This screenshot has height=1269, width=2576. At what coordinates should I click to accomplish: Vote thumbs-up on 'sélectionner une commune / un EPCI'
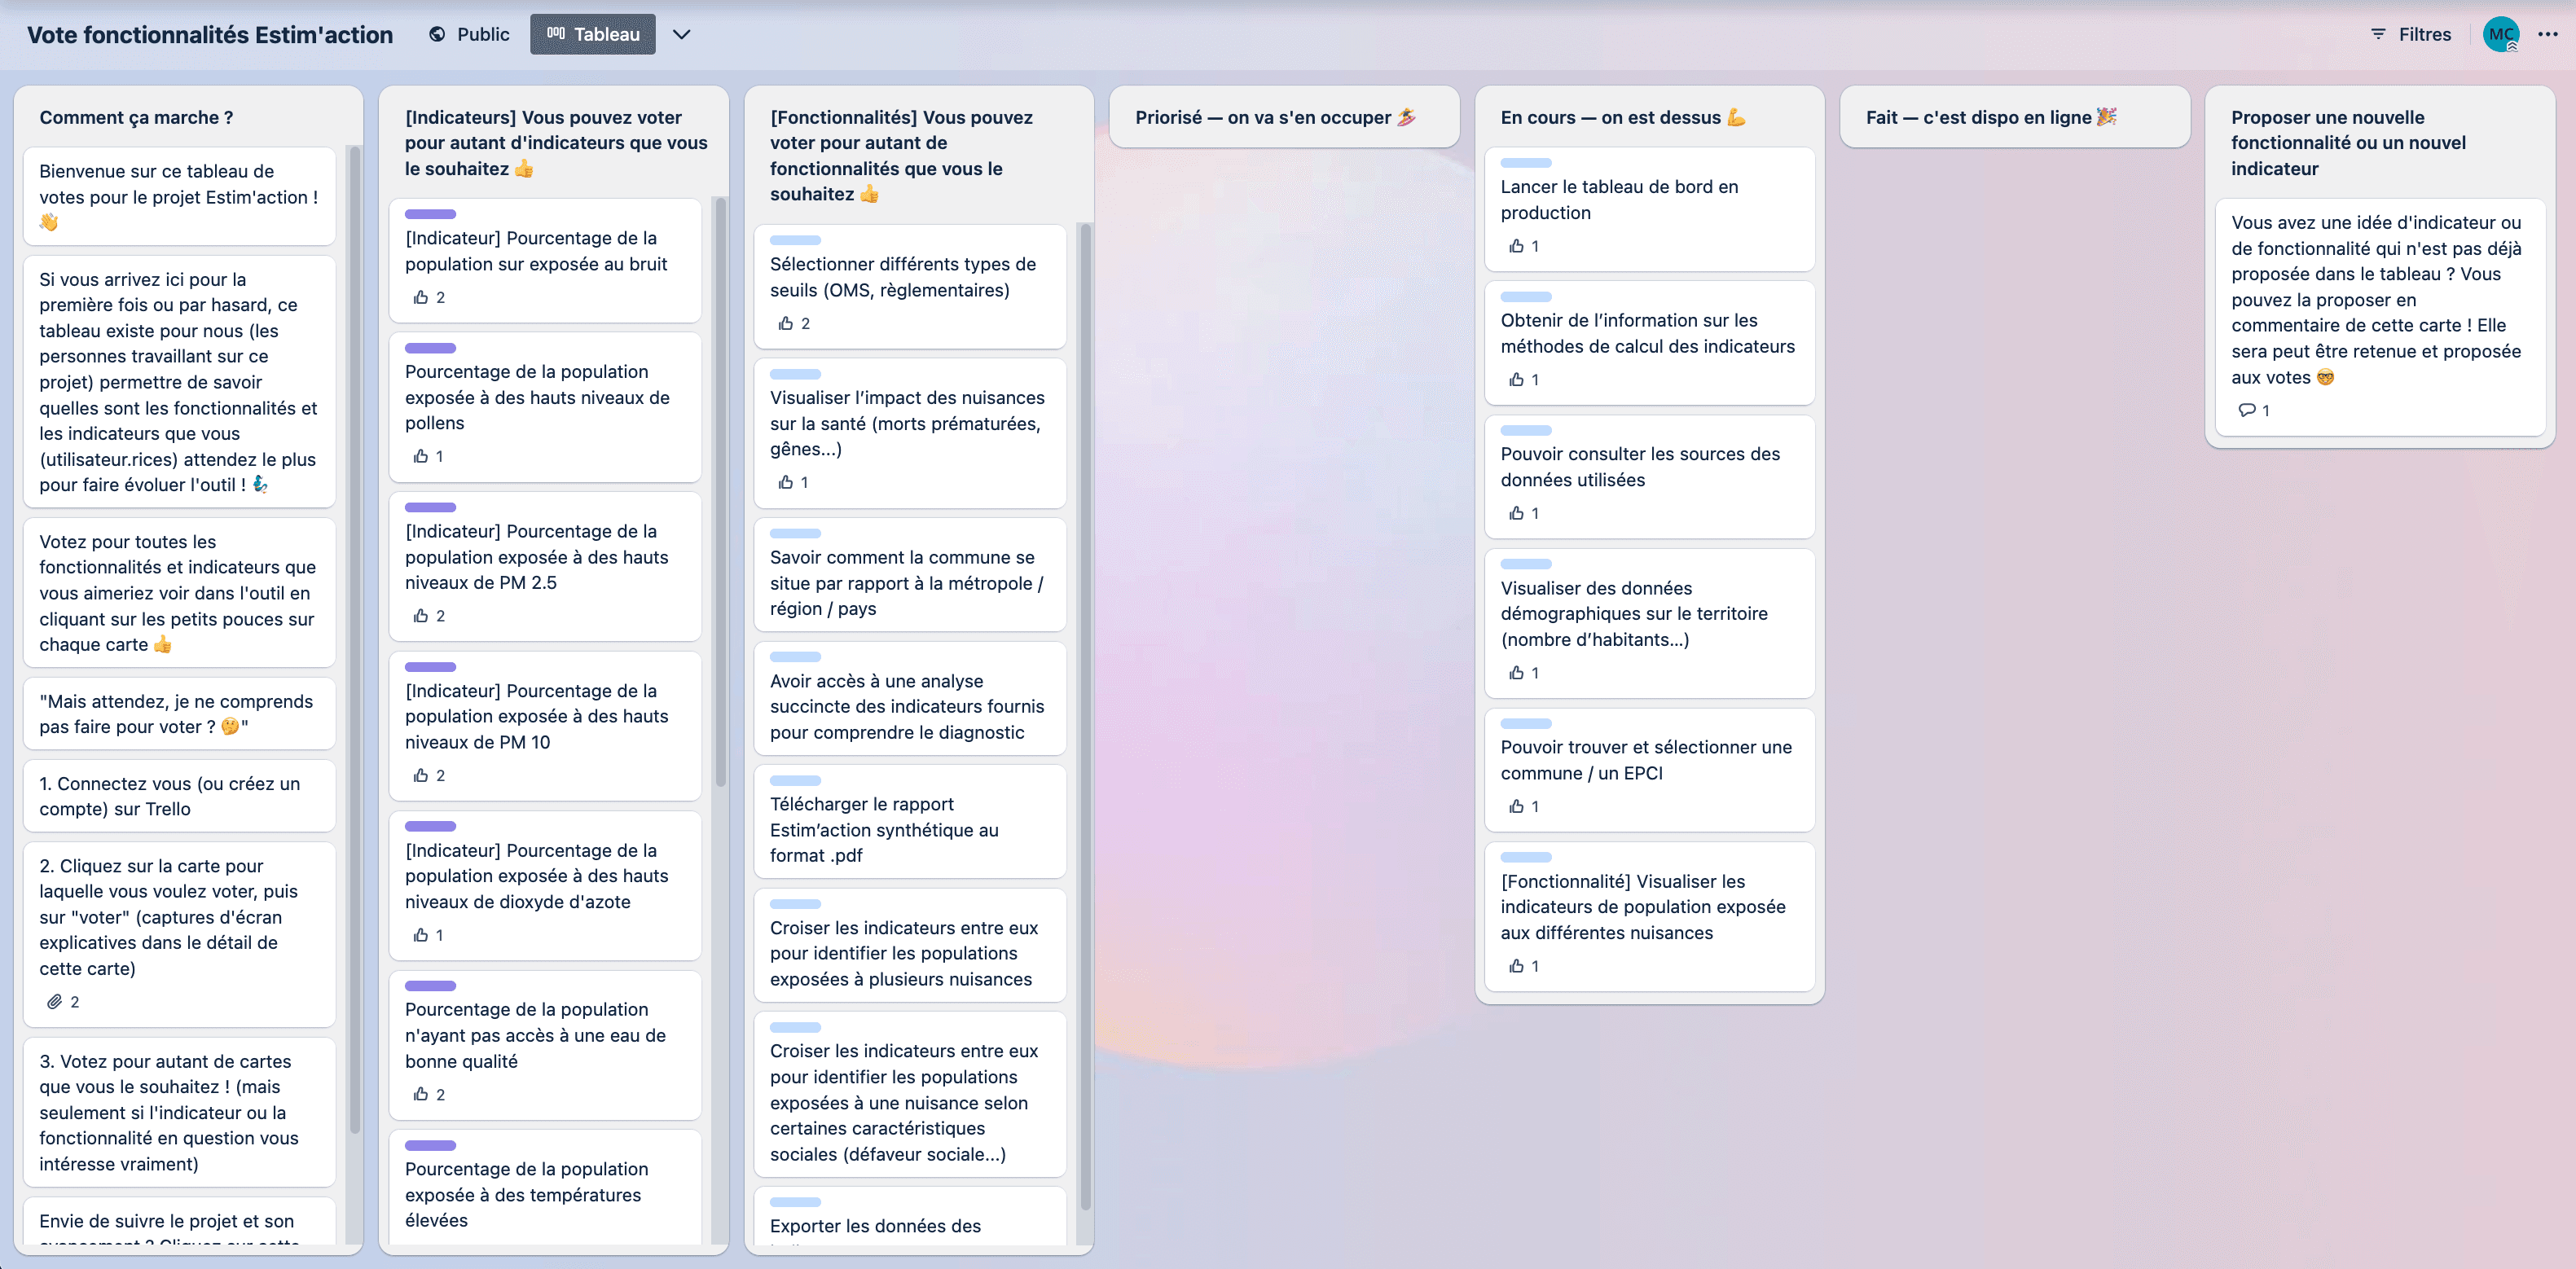coord(1517,806)
